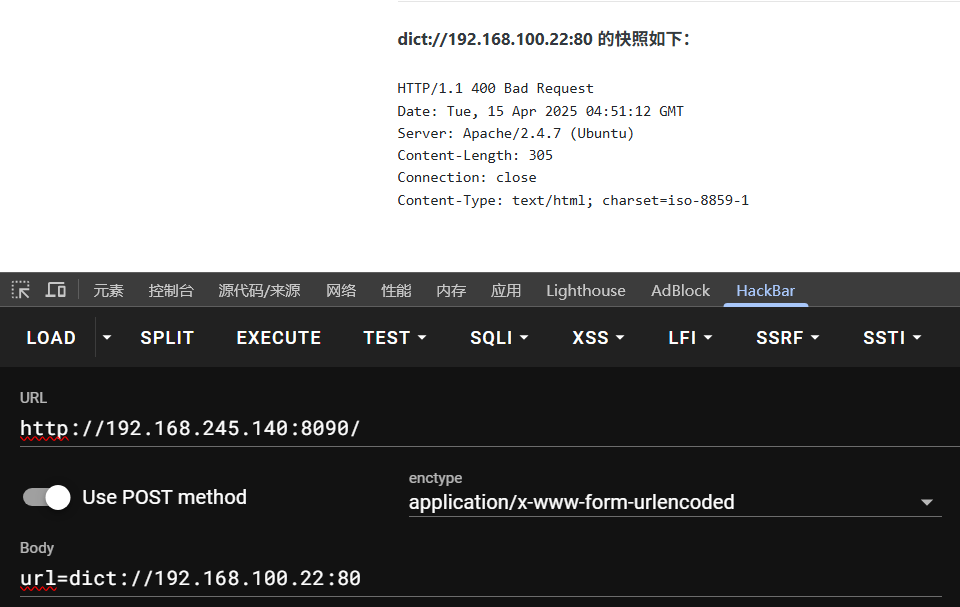This screenshot has width=960, height=607.
Task: Select the Lighthouse tab
Action: point(585,291)
